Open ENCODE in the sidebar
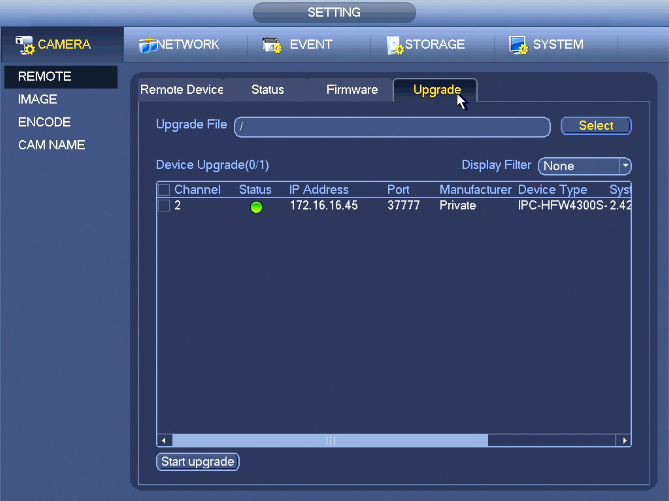Viewport: 669px width, 501px height. tap(44, 122)
